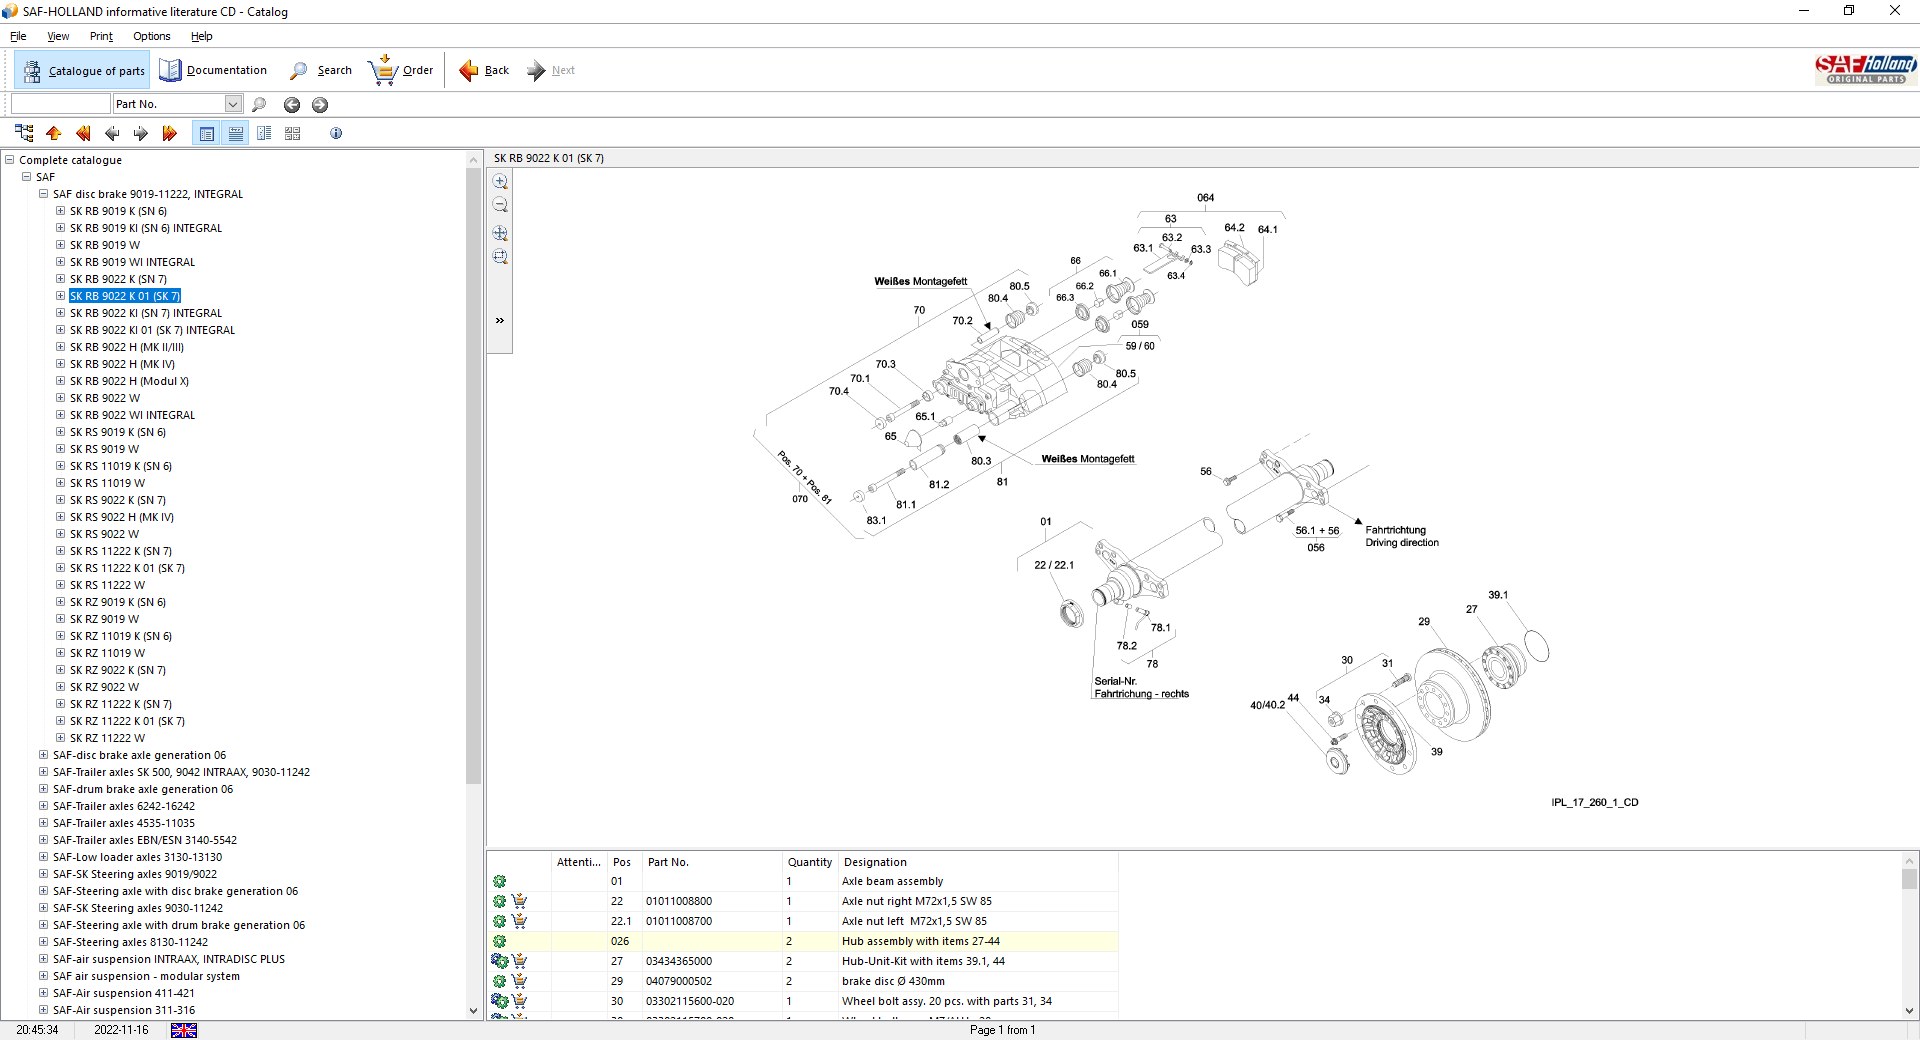
Task: Click the Order button in toolbar
Action: pos(401,70)
